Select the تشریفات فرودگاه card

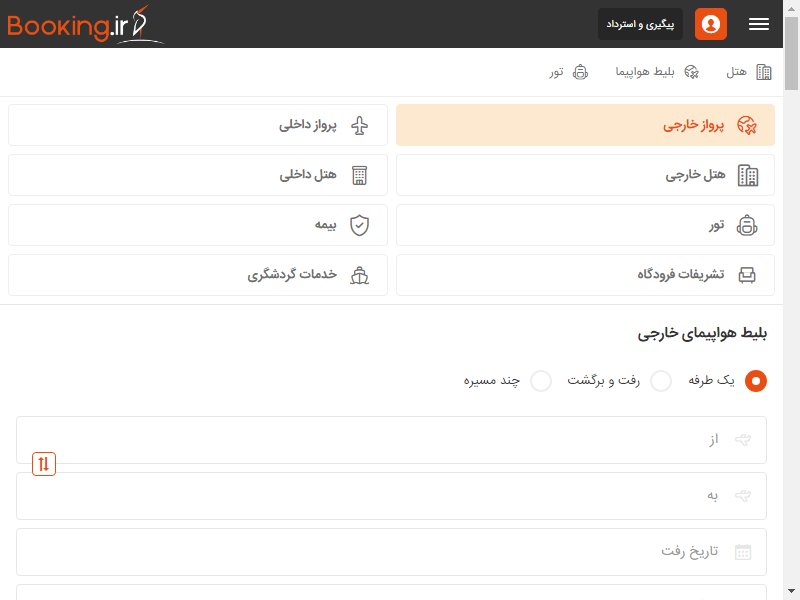pyautogui.click(x=585, y=275)
